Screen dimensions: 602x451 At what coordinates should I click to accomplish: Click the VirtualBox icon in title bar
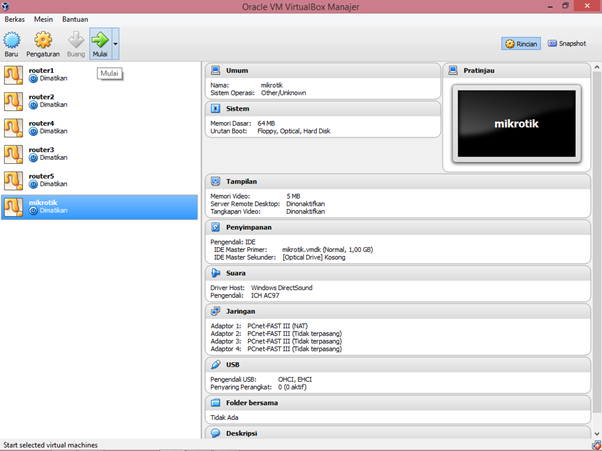[5, 6]
